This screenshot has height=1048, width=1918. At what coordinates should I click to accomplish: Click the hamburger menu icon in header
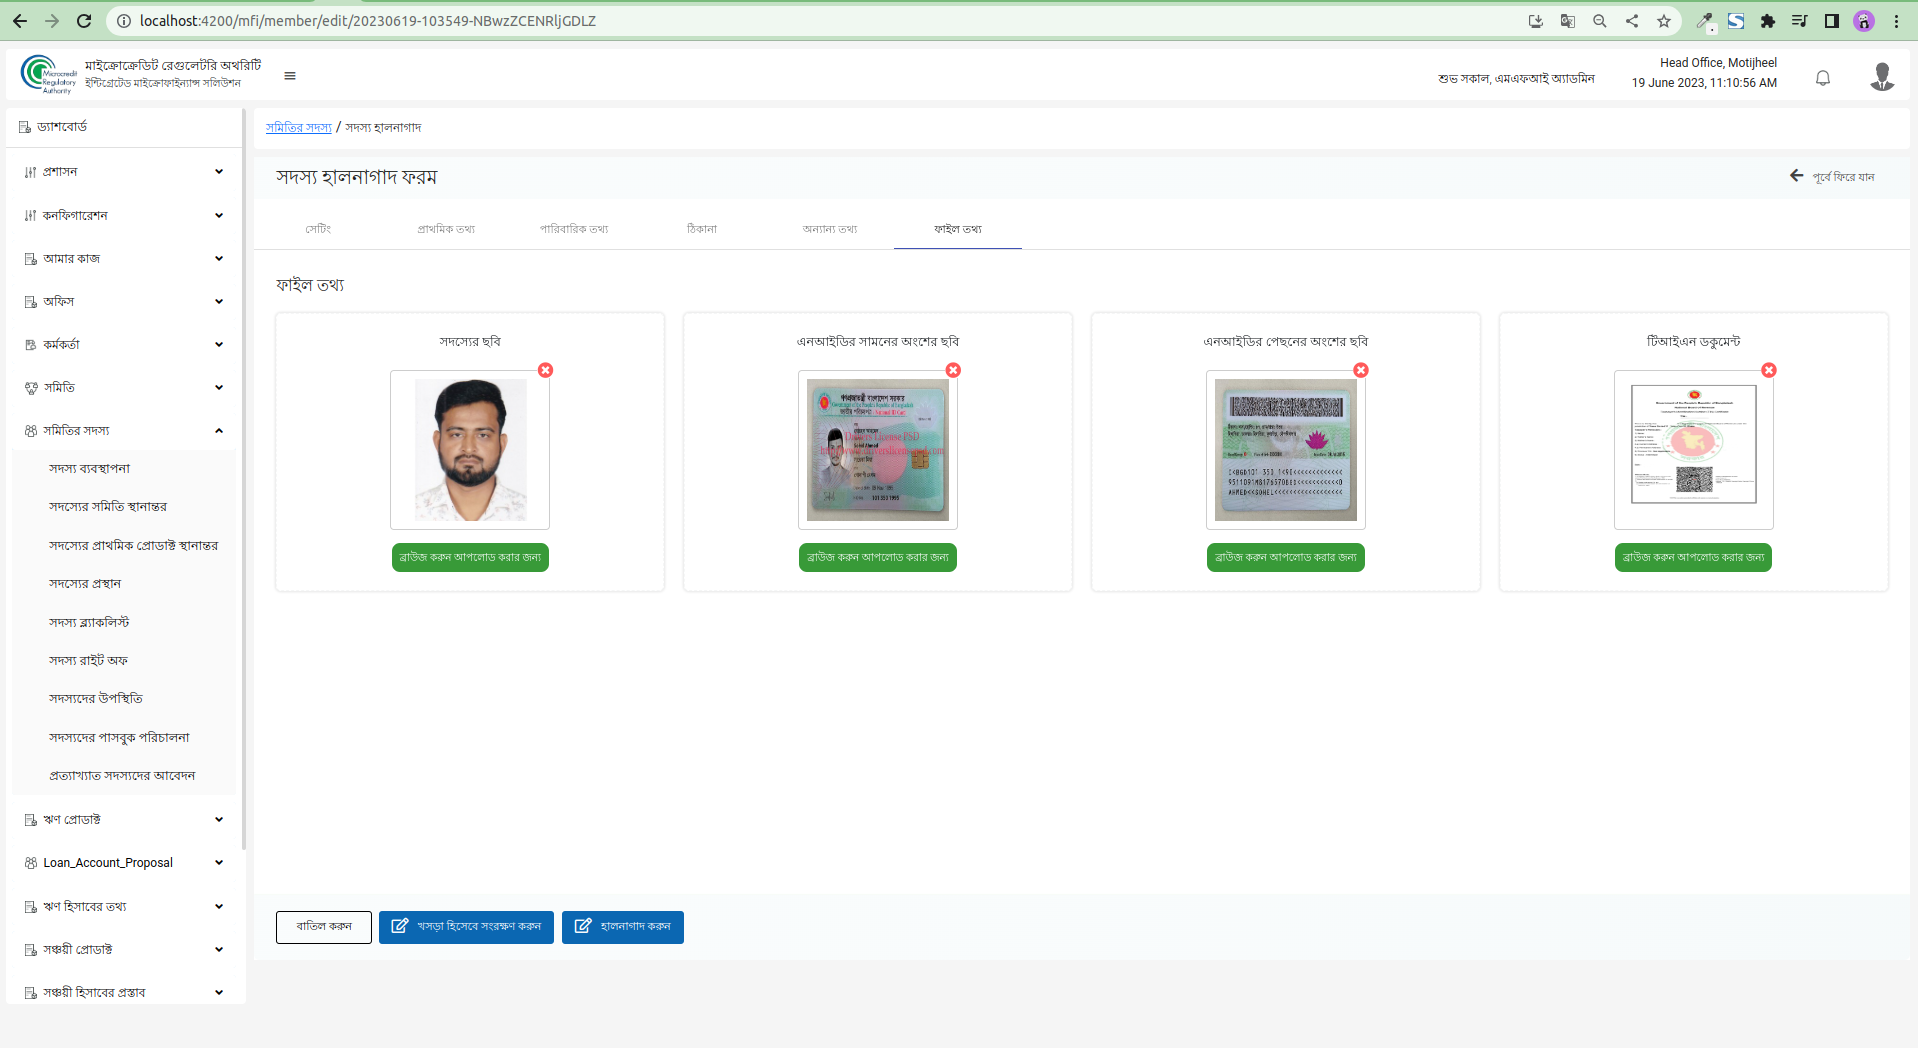[290, 76]
